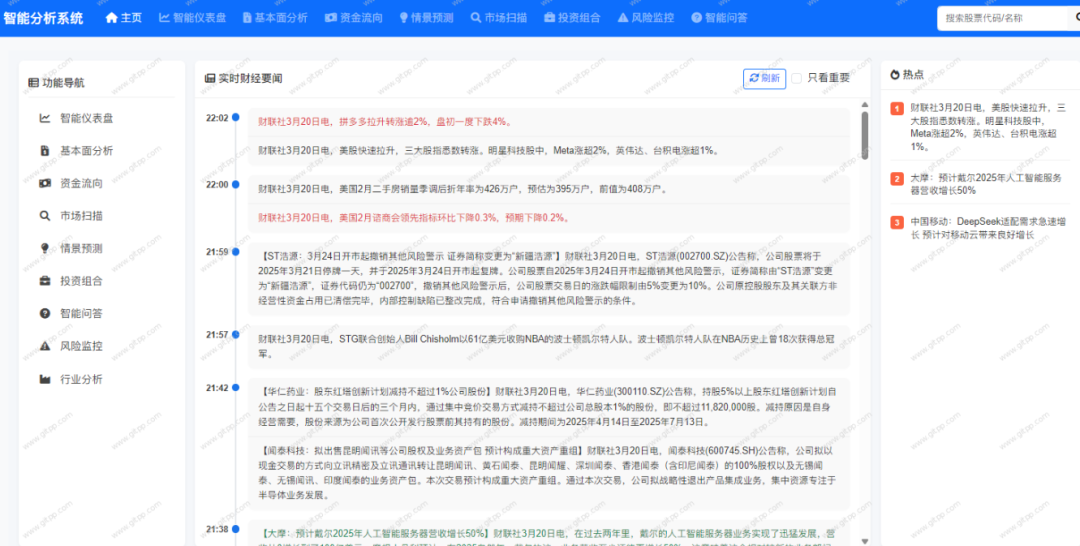Click orange badge number 3 in hot list
Screen dimensions: 1080x546
(897, 222)
